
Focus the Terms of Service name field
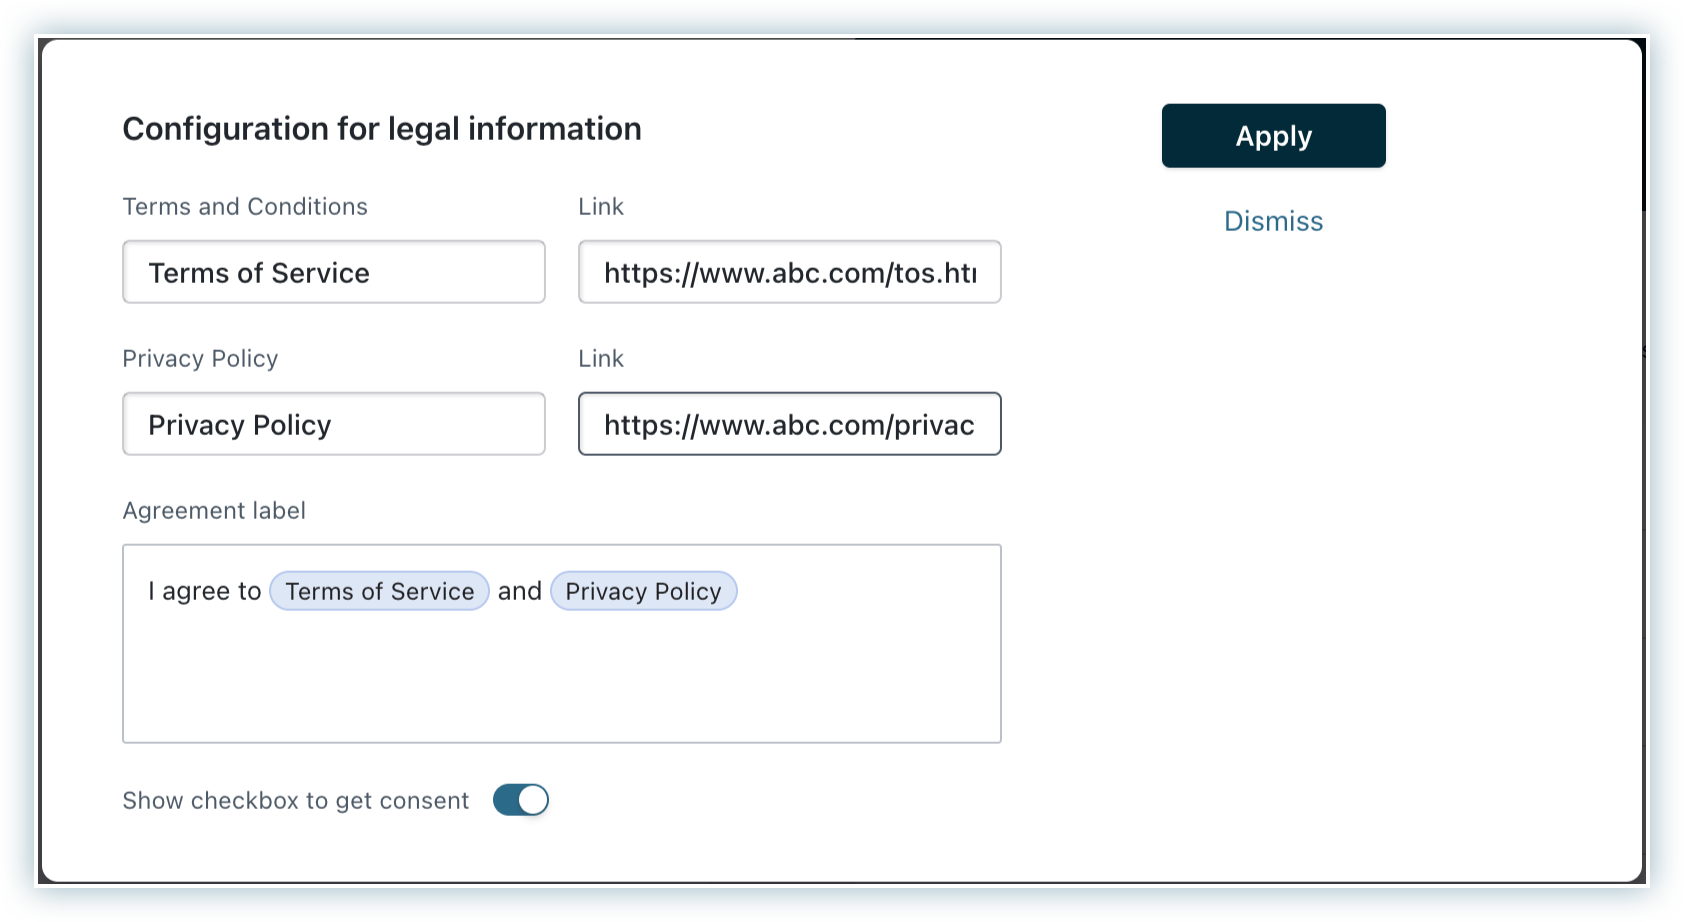[x=333, y=272]
